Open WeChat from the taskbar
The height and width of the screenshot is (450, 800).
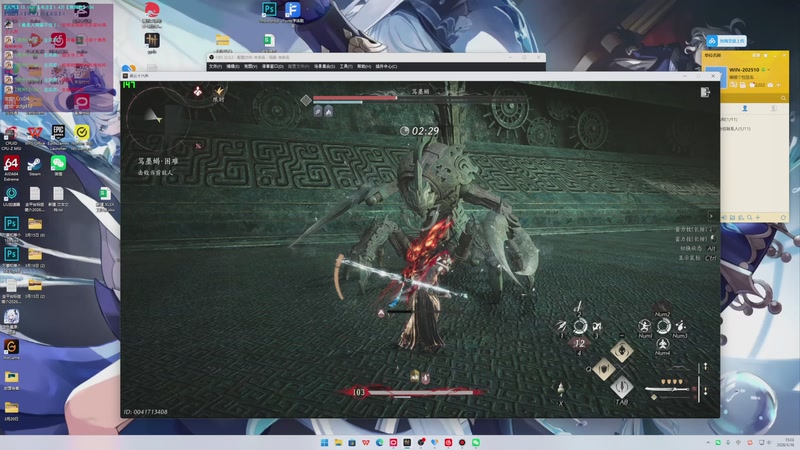(x=476, y=442)
